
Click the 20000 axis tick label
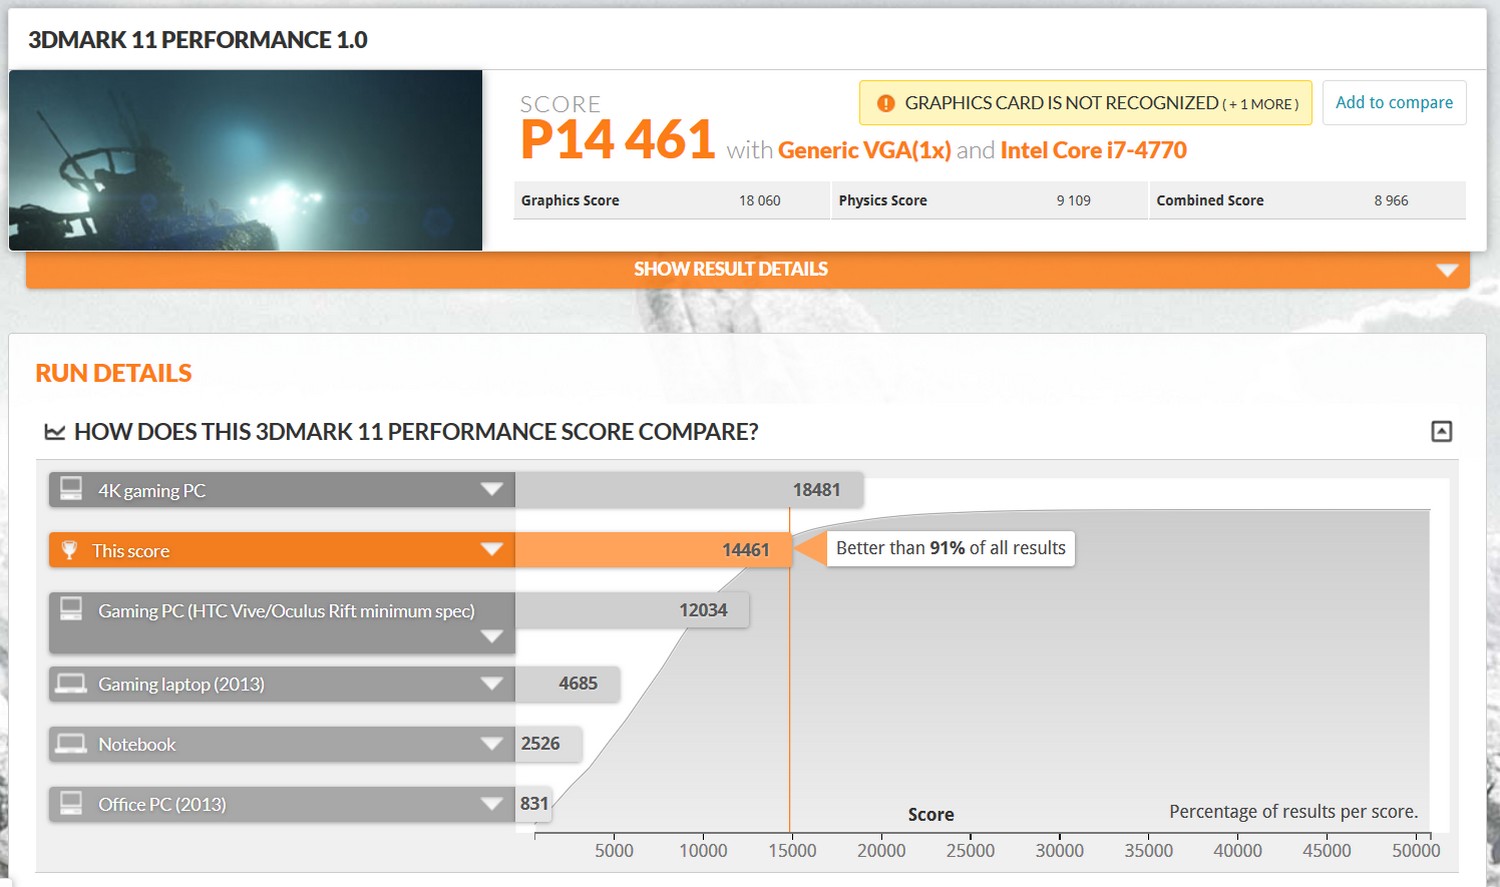[881, 851]
